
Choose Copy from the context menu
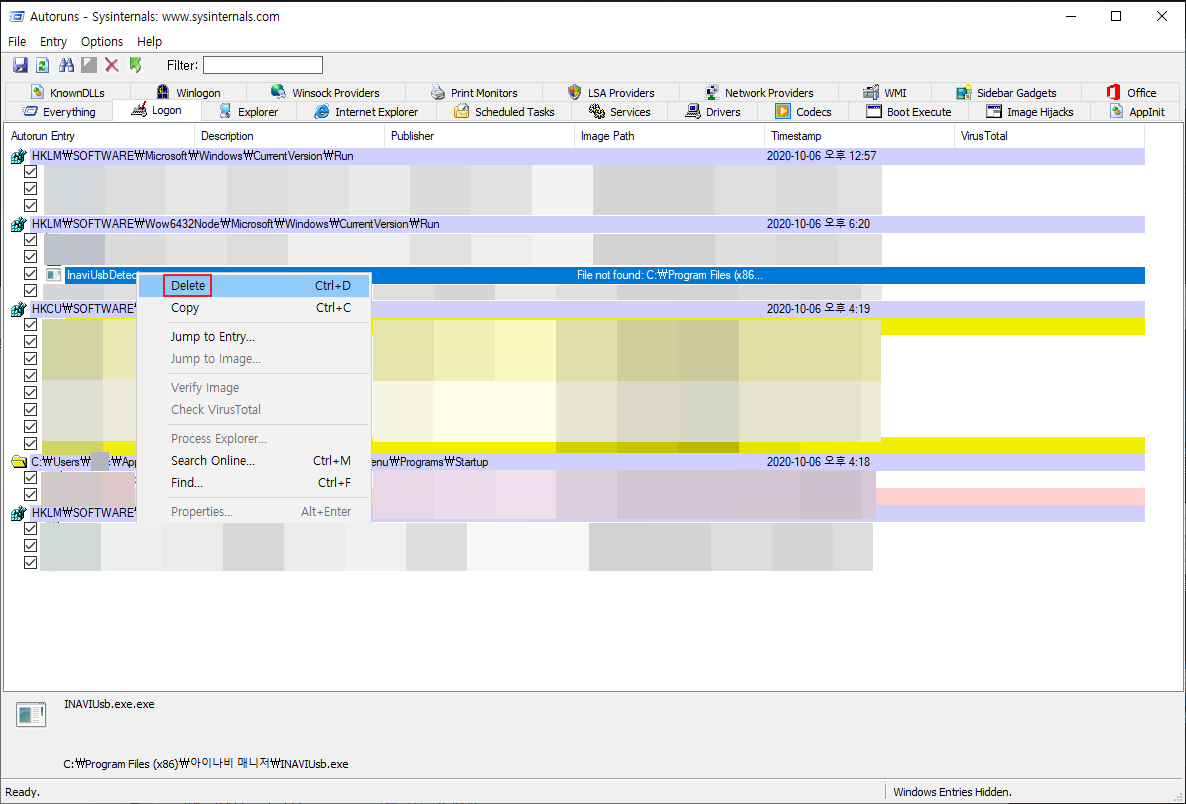click(x=254, y=308)
